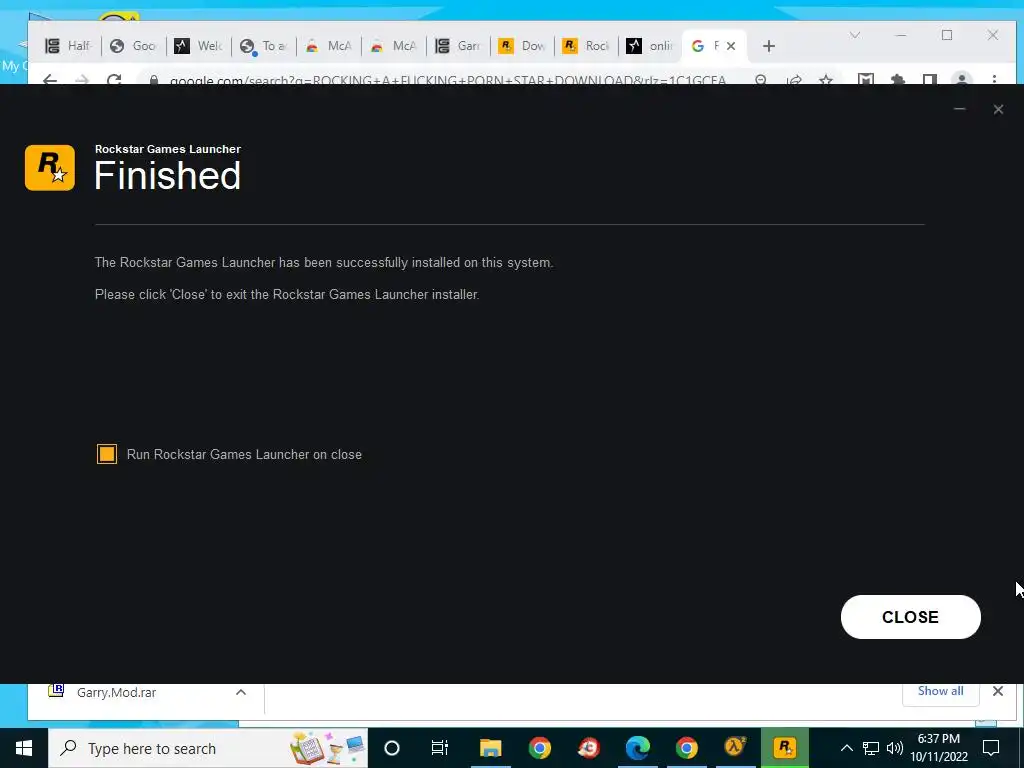This screenshot has width=1024, height=768.
Task: Open a new Chrome tab with plus icon
Action: pyautogui.click(x=769, y=46)
